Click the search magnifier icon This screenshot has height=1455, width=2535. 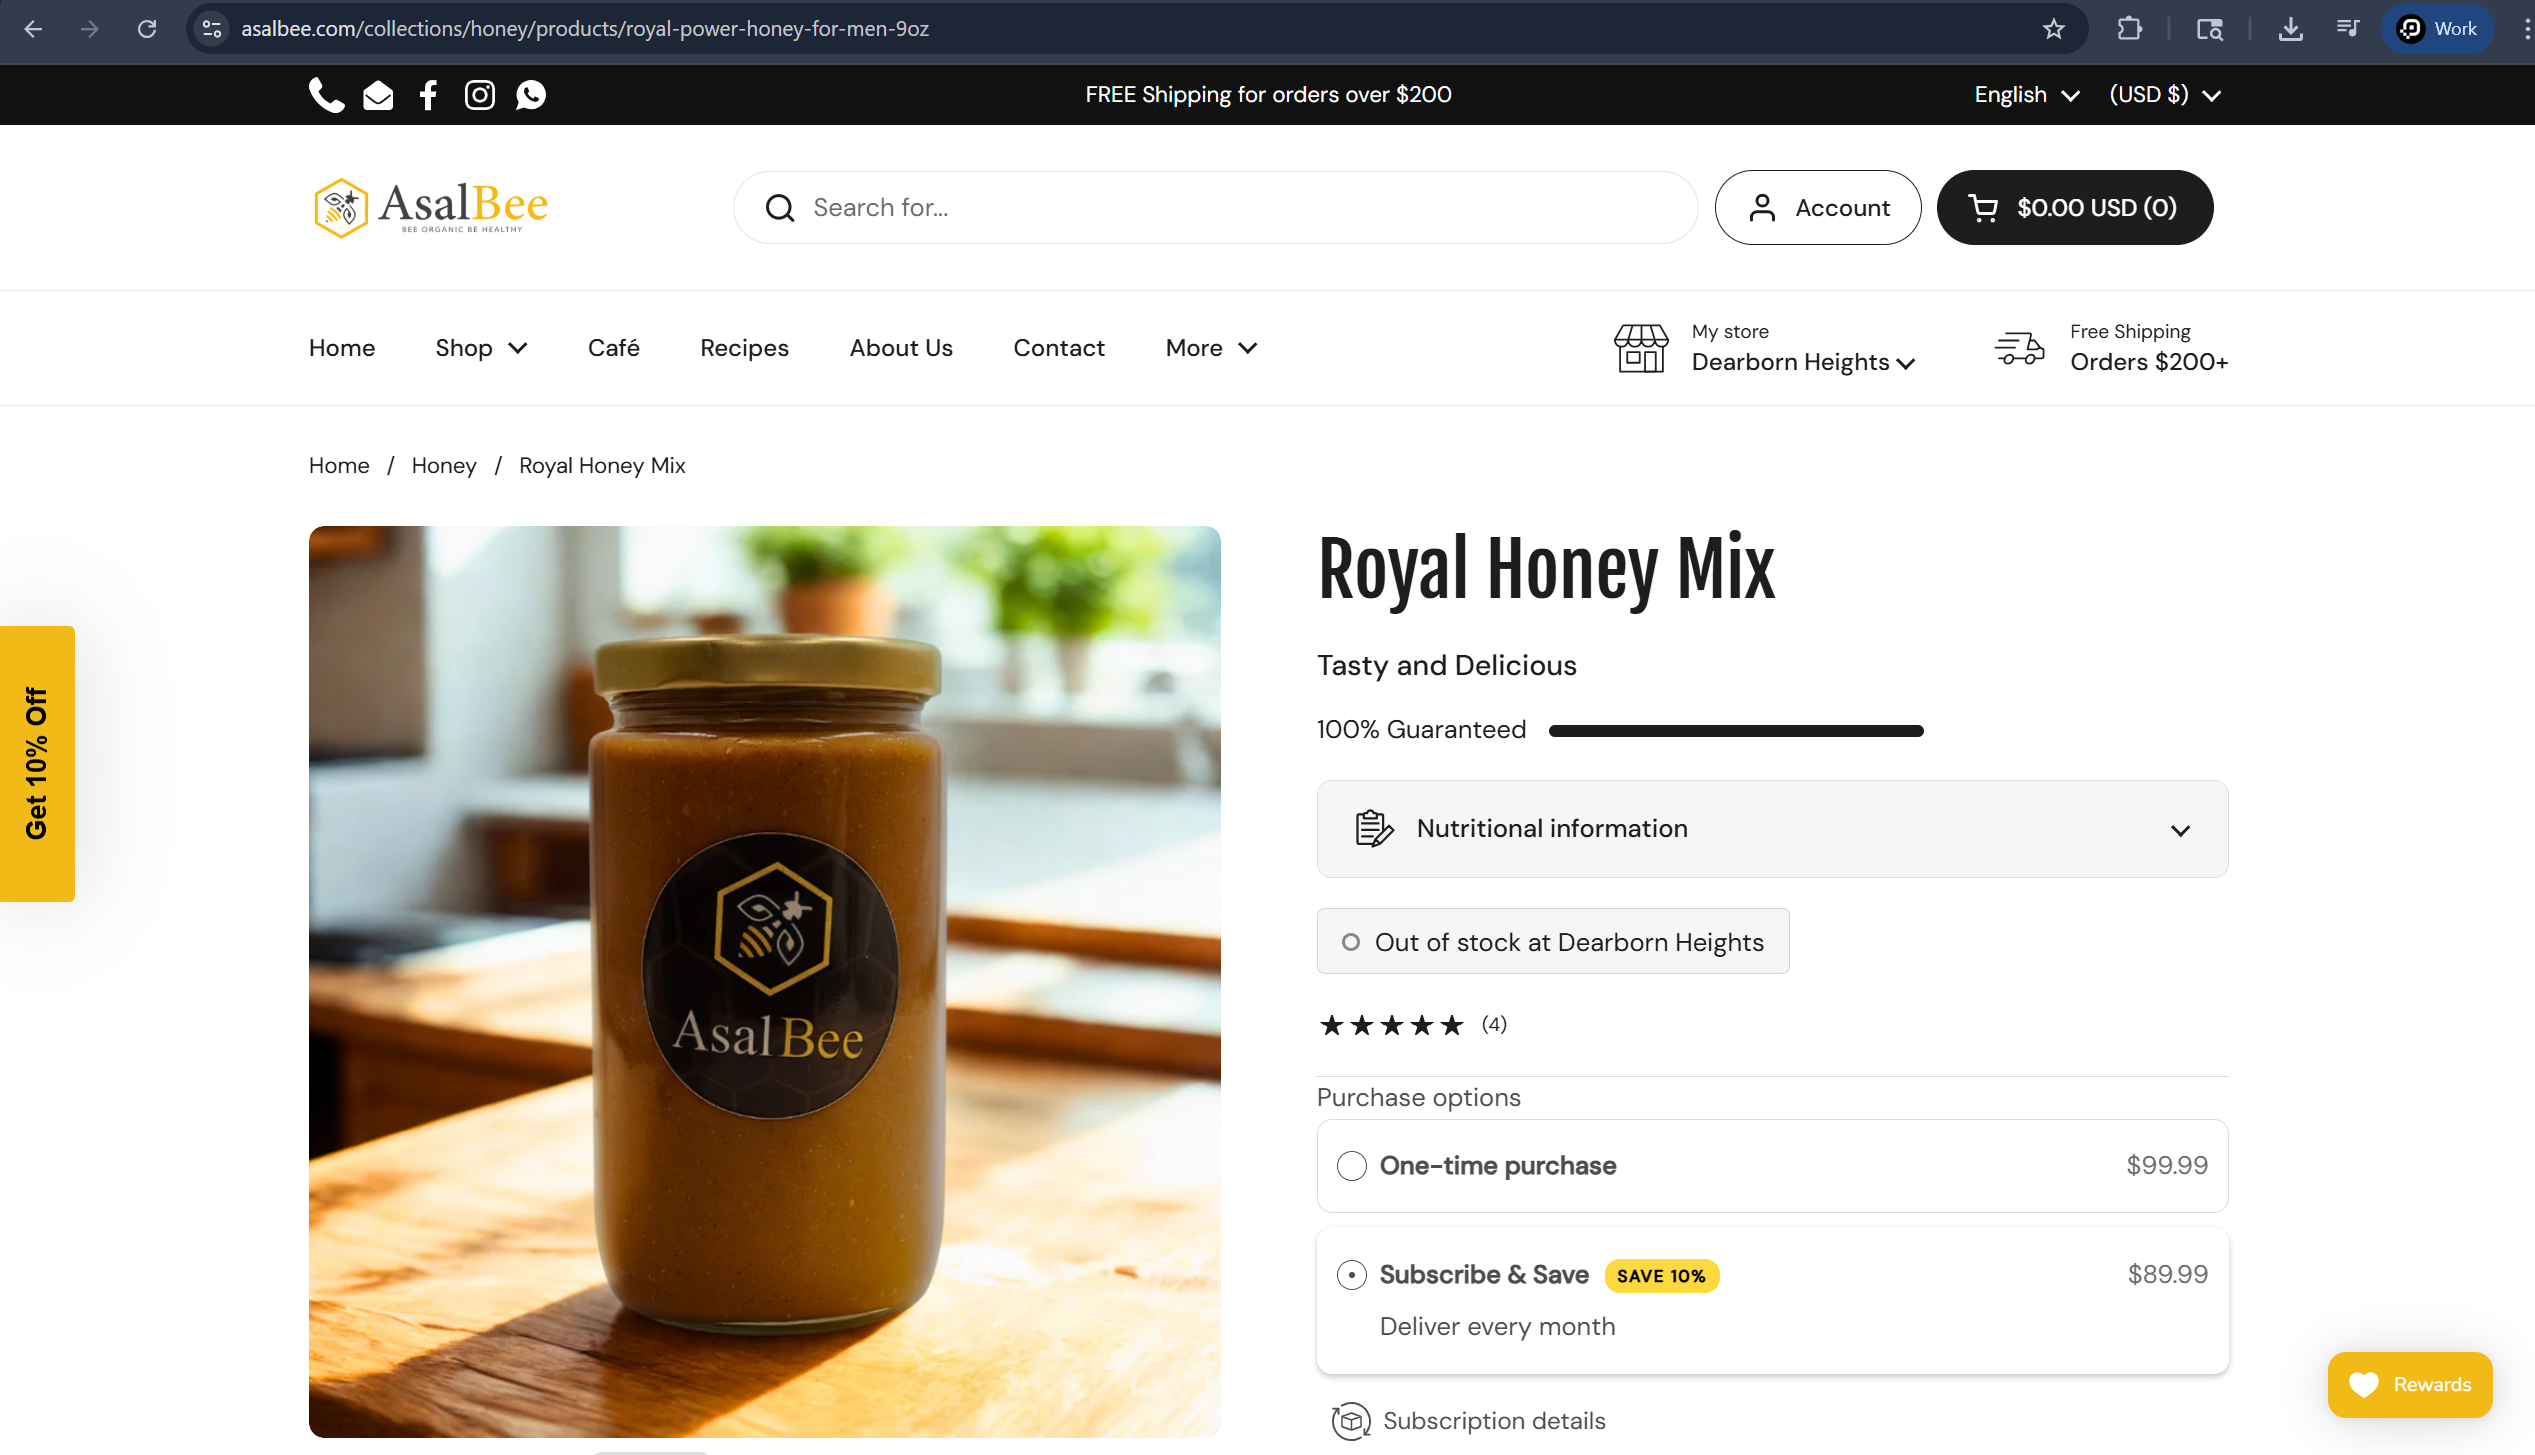click(x=780, y=208)
